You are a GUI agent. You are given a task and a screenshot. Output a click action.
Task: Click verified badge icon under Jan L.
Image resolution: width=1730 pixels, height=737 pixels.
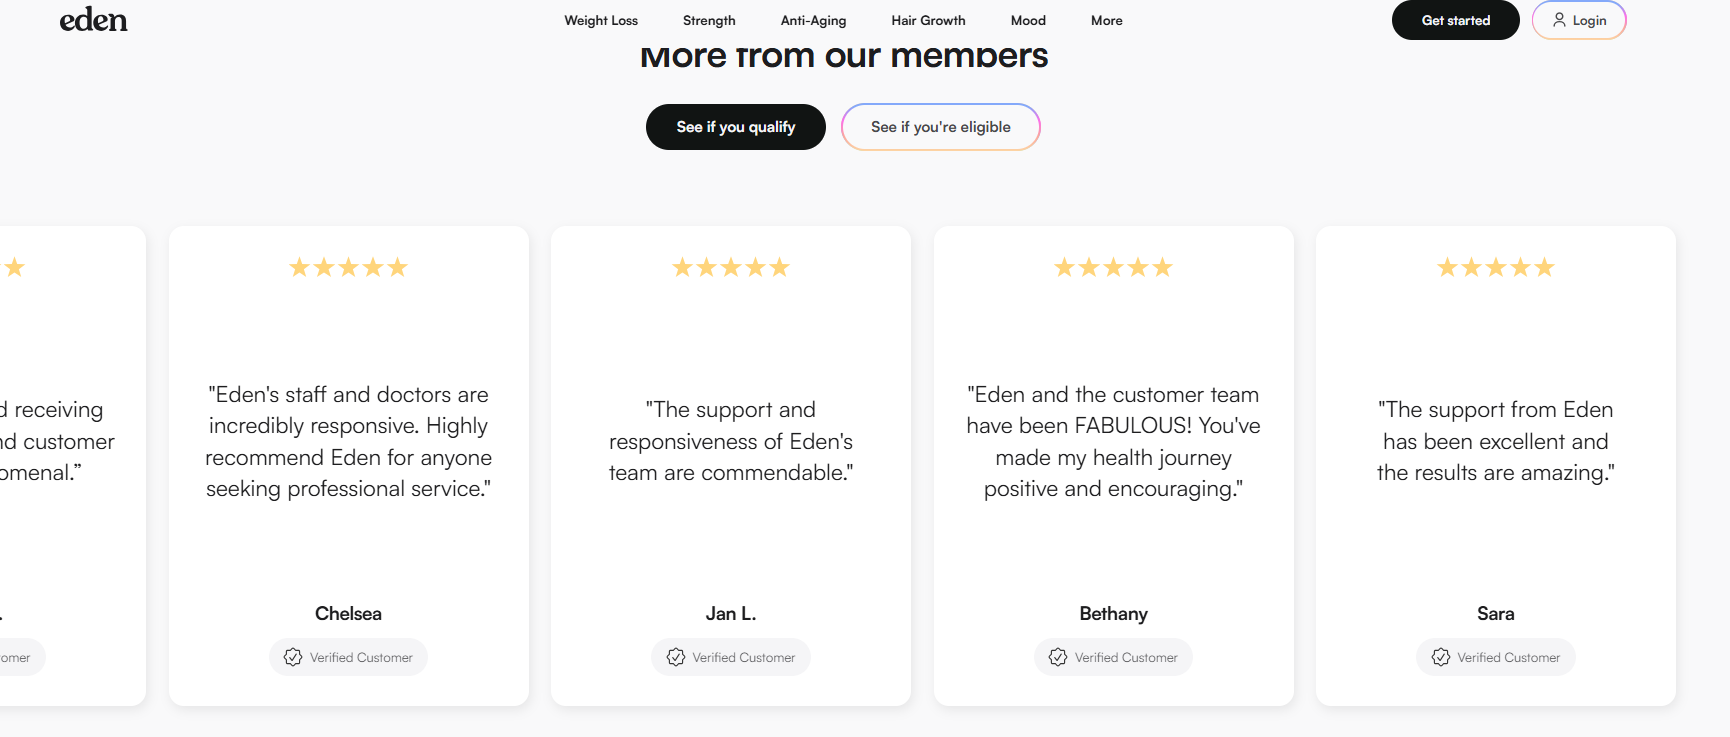(676, 657)
